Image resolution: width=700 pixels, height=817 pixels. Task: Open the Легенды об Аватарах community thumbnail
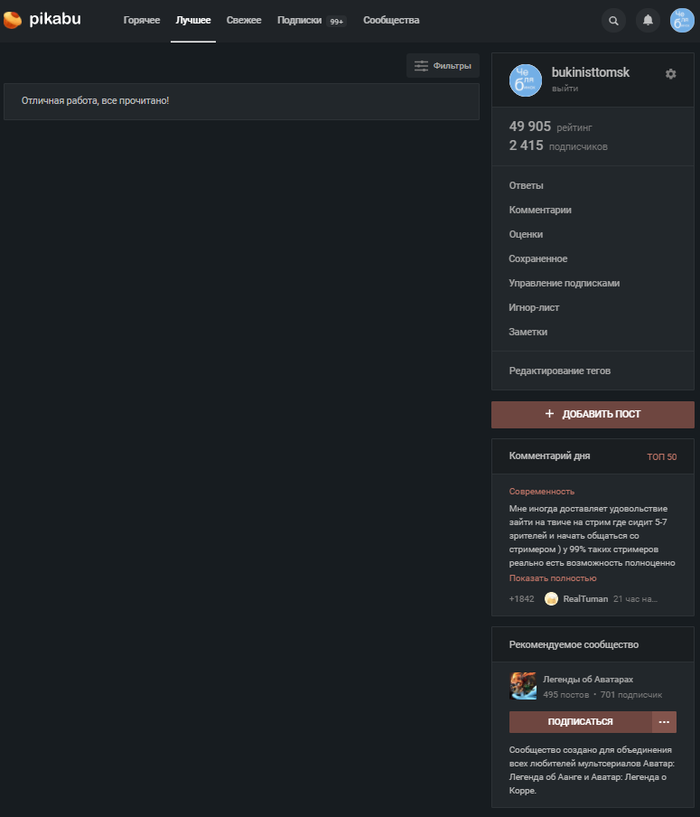(523, 686)
